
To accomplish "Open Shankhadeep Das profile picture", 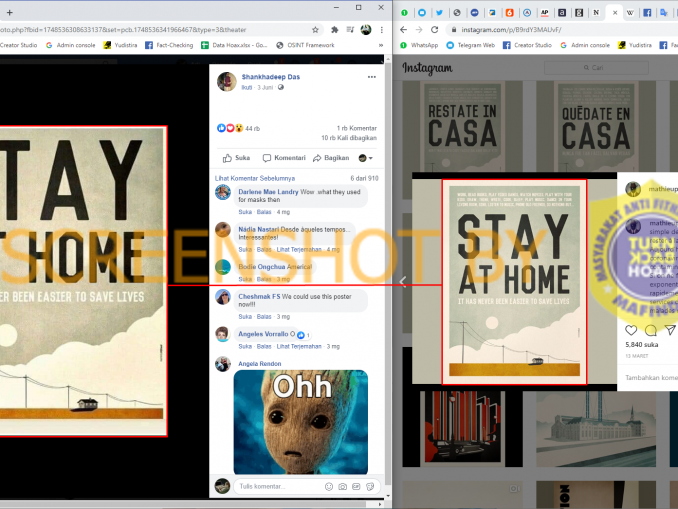I will [227, 82].
